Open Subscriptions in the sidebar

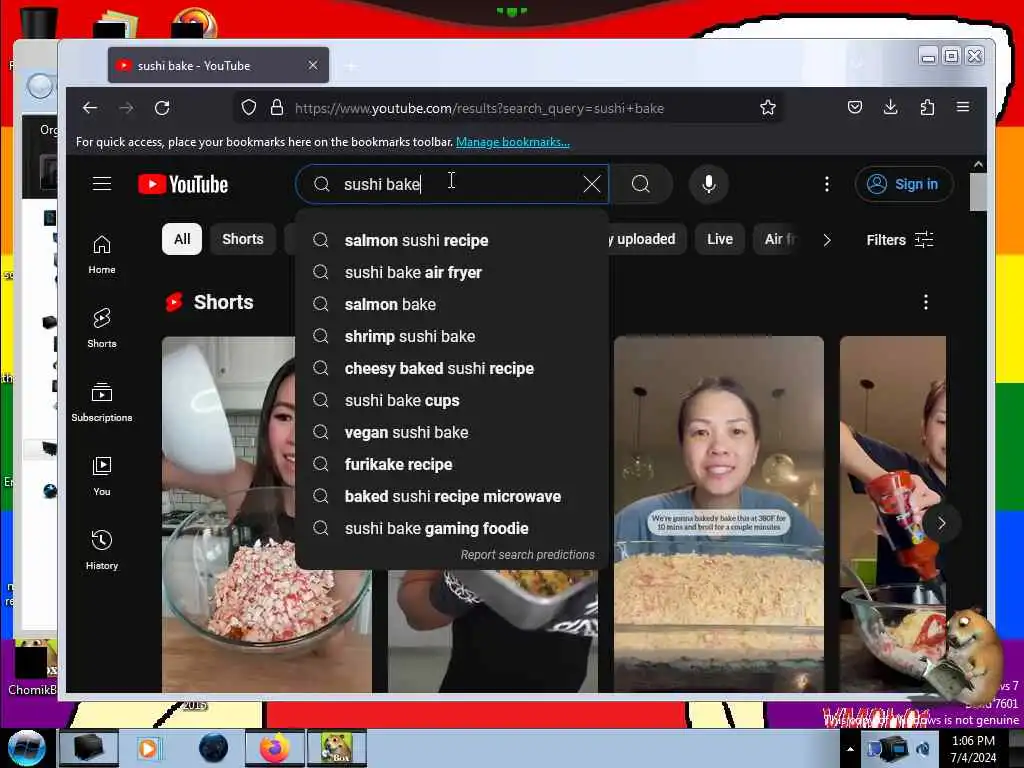coord(102,402)
